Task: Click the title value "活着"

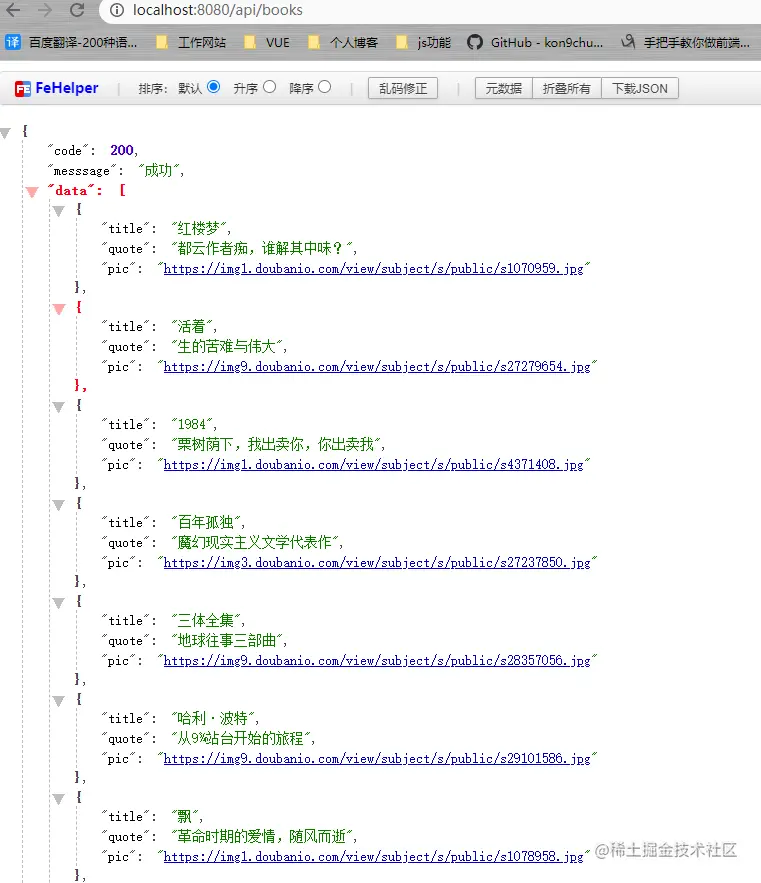Action: pos(192,326)
